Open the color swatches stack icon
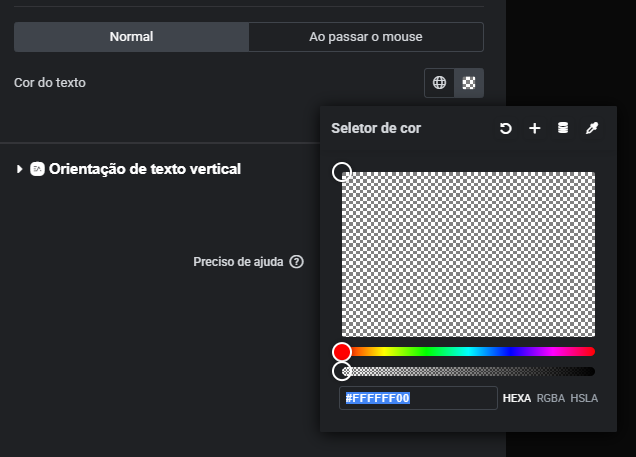This screenshot has height=457, width=636. click(x=562, y=128)
